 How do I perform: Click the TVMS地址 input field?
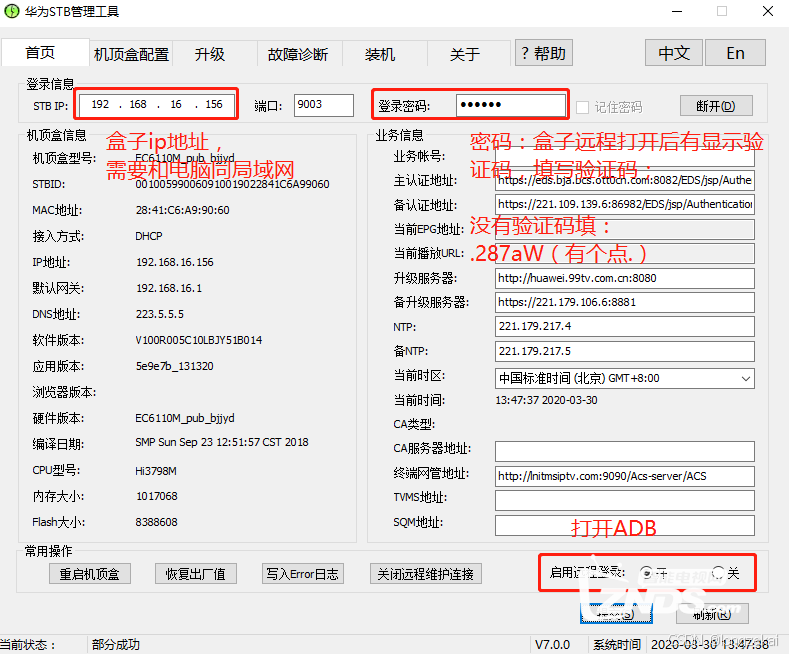point(624,500)
